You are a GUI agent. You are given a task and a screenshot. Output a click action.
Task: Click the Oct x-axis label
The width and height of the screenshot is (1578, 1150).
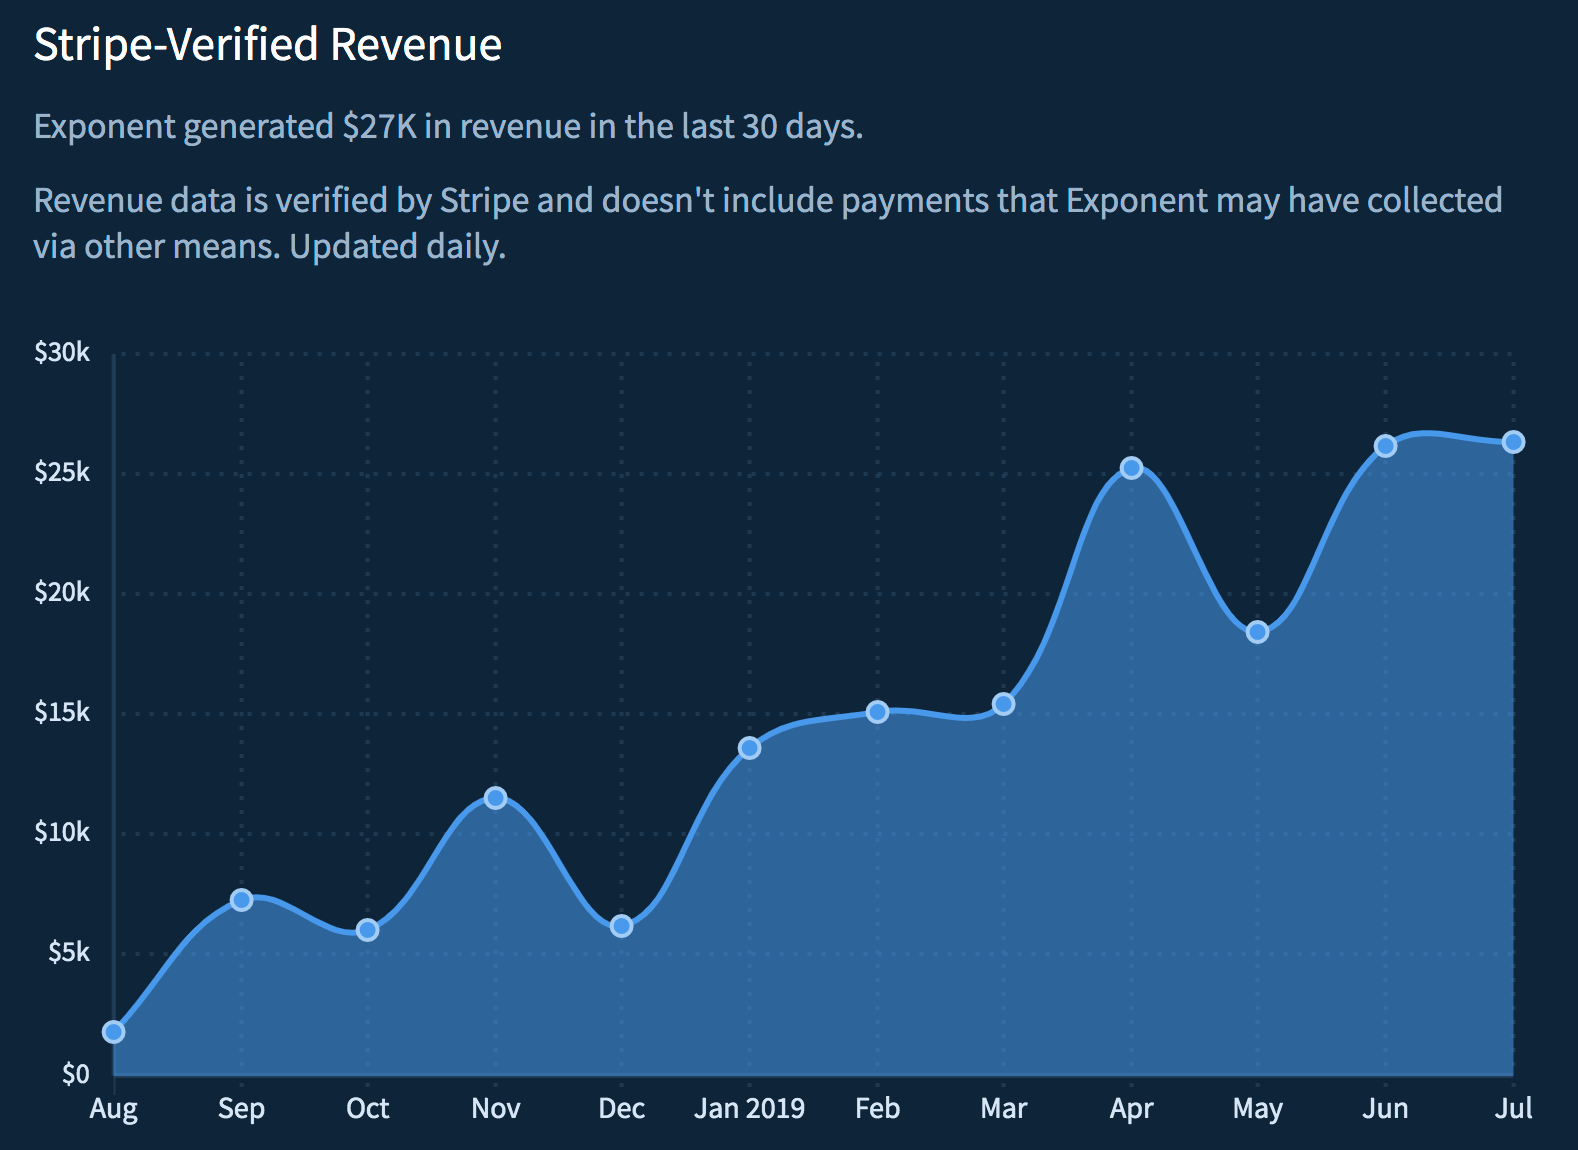[x=368, y=1108]
